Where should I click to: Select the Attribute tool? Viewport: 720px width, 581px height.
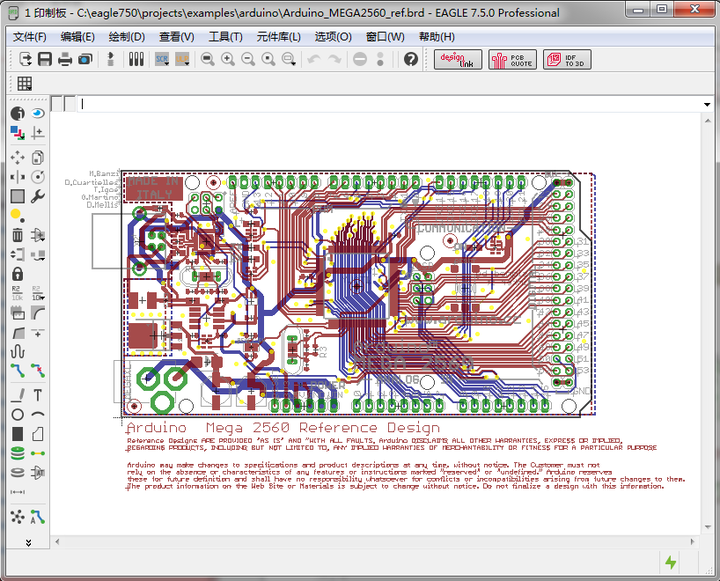pos(38,472)
